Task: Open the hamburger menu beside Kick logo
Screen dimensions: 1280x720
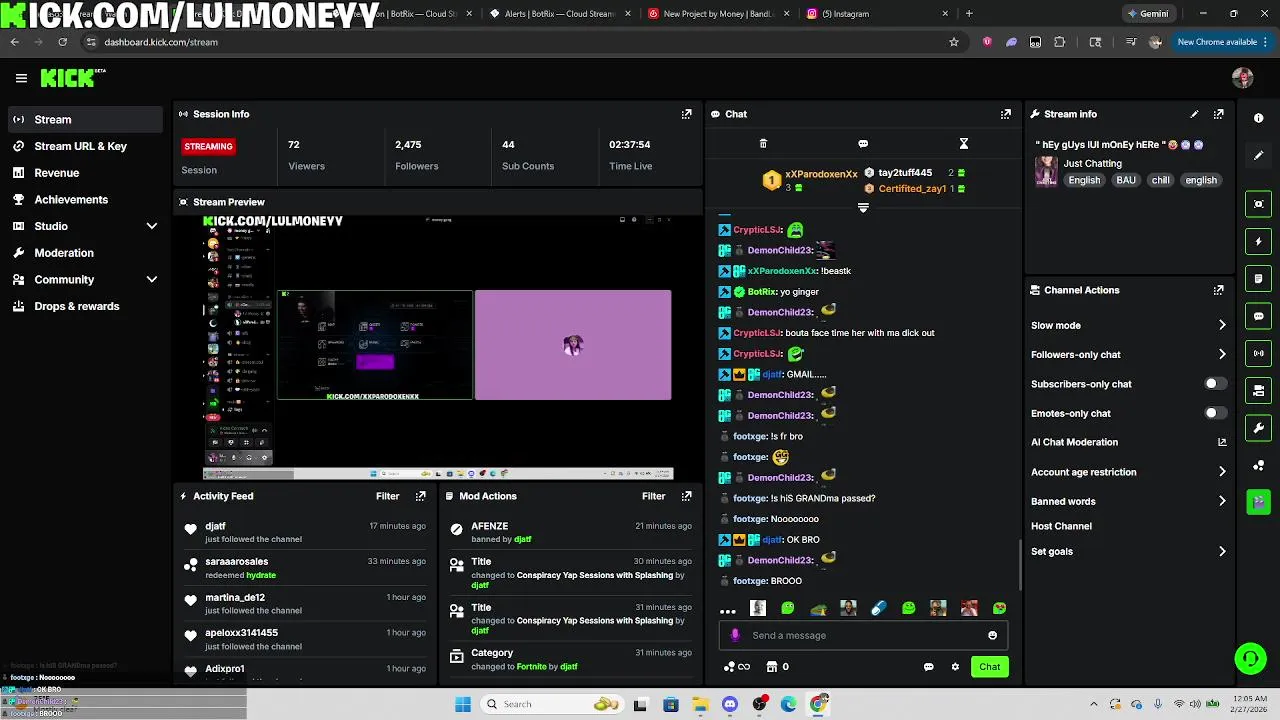Action: (21, 78)
